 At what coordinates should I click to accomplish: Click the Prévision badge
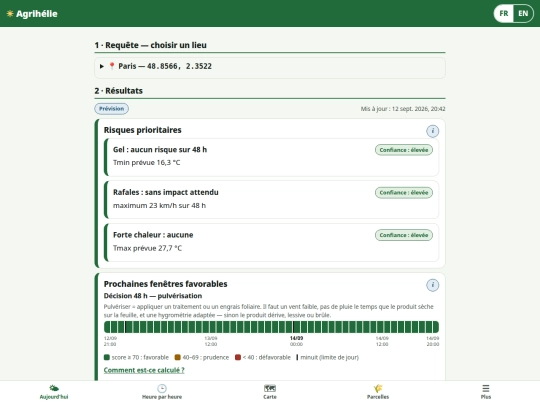[x=112, y=108]
